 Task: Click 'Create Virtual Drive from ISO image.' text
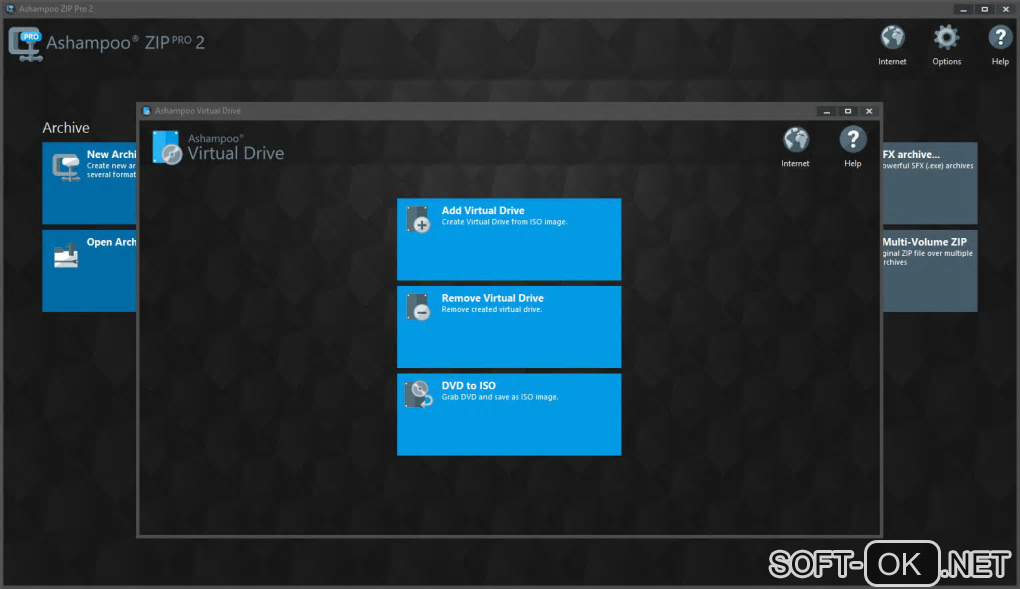click(504, 222)
